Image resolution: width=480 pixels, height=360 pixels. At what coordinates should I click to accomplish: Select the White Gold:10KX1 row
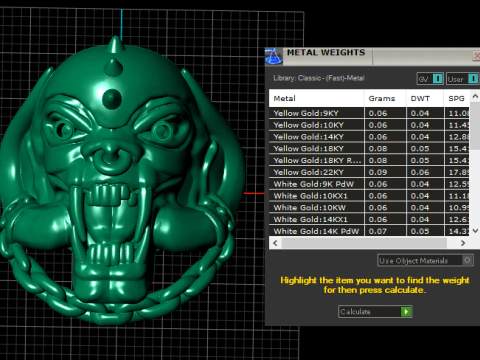click(369, 196)
